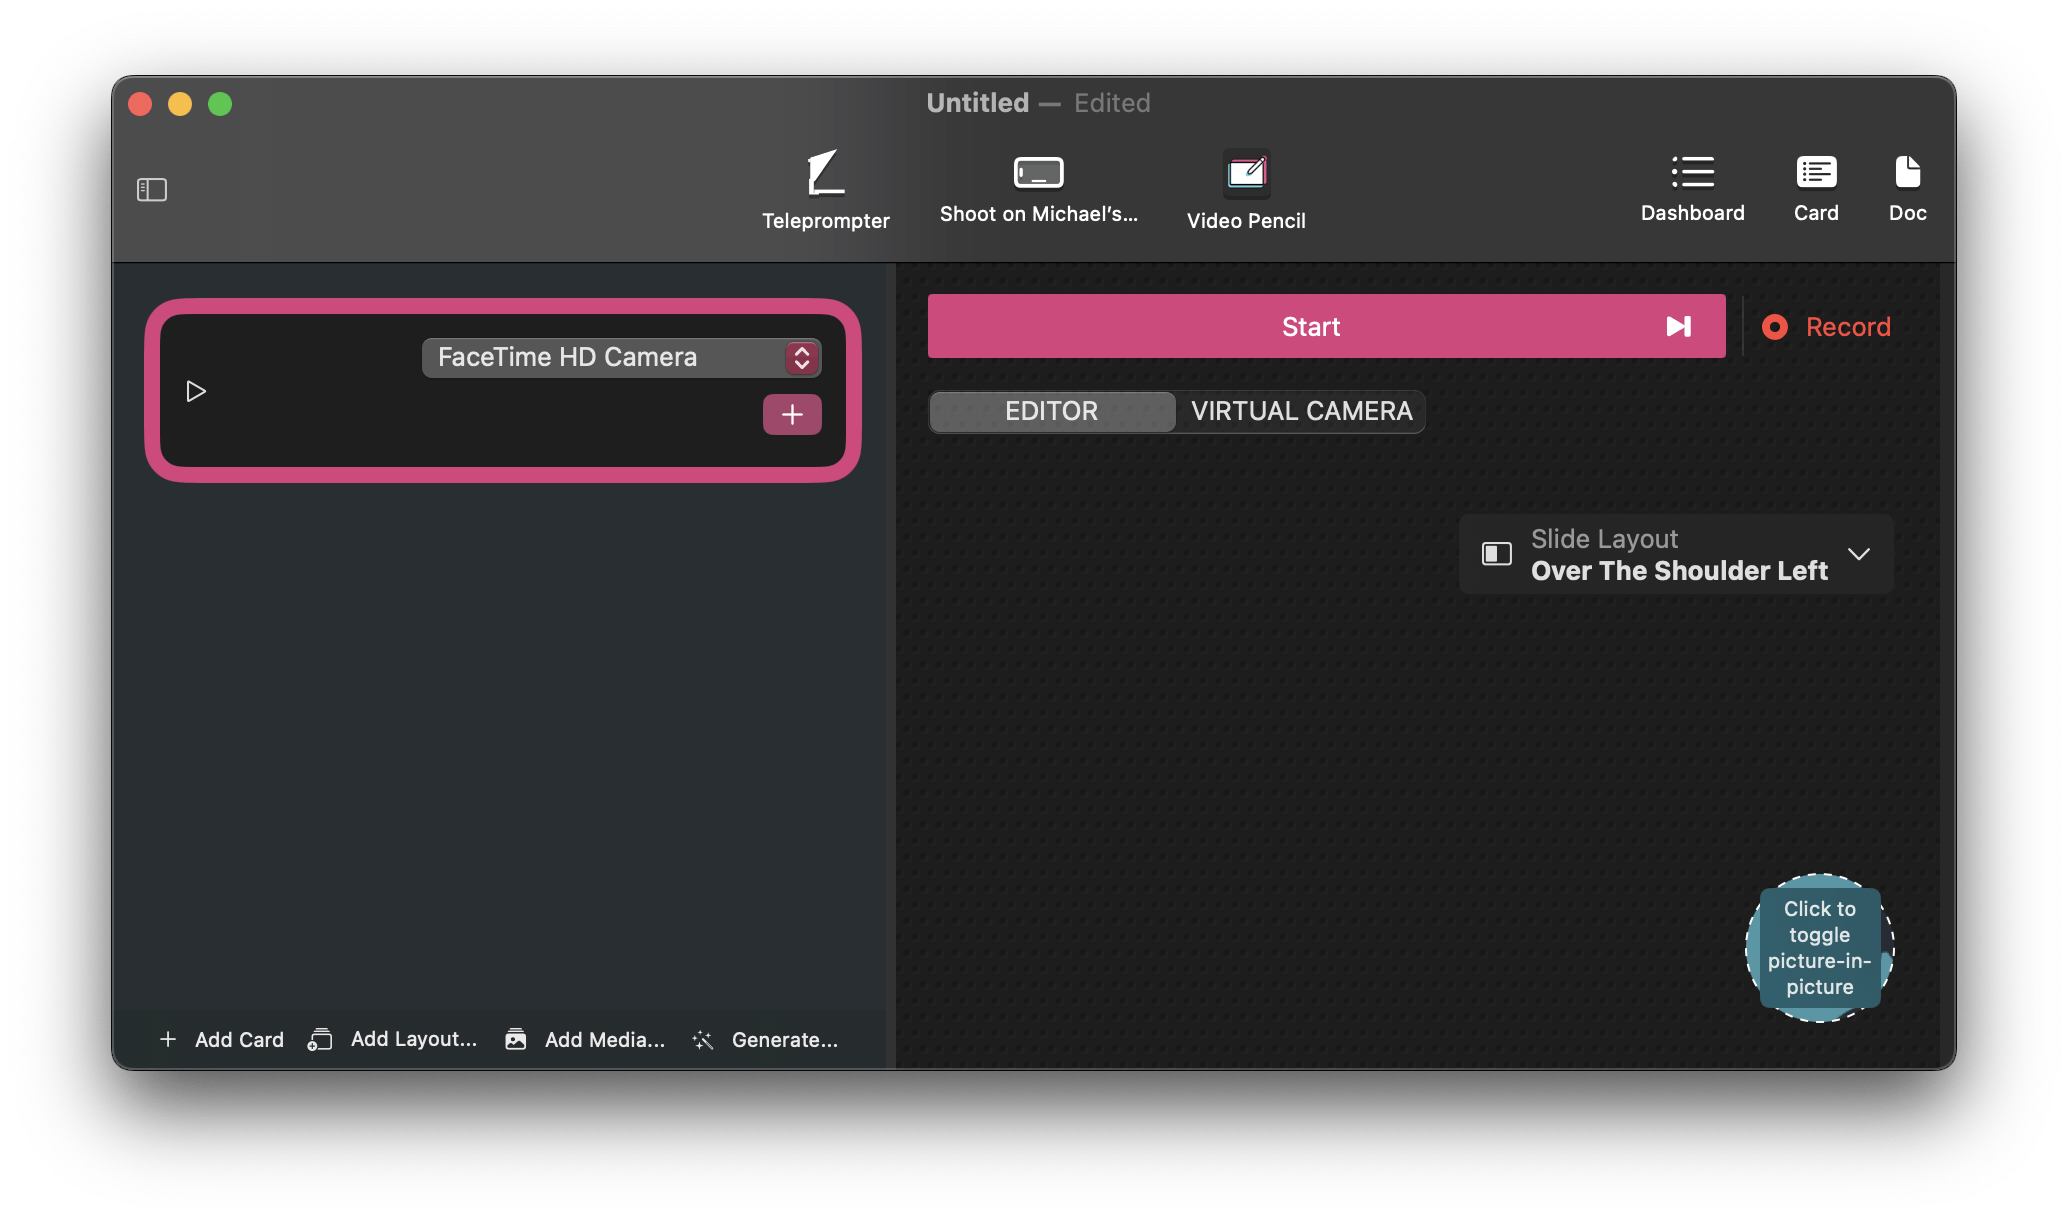The width and height of the screenshot is (2068, 1218).
Task: Toggle VIRTUAL CAMERA mode
Action: [1298, 412]
